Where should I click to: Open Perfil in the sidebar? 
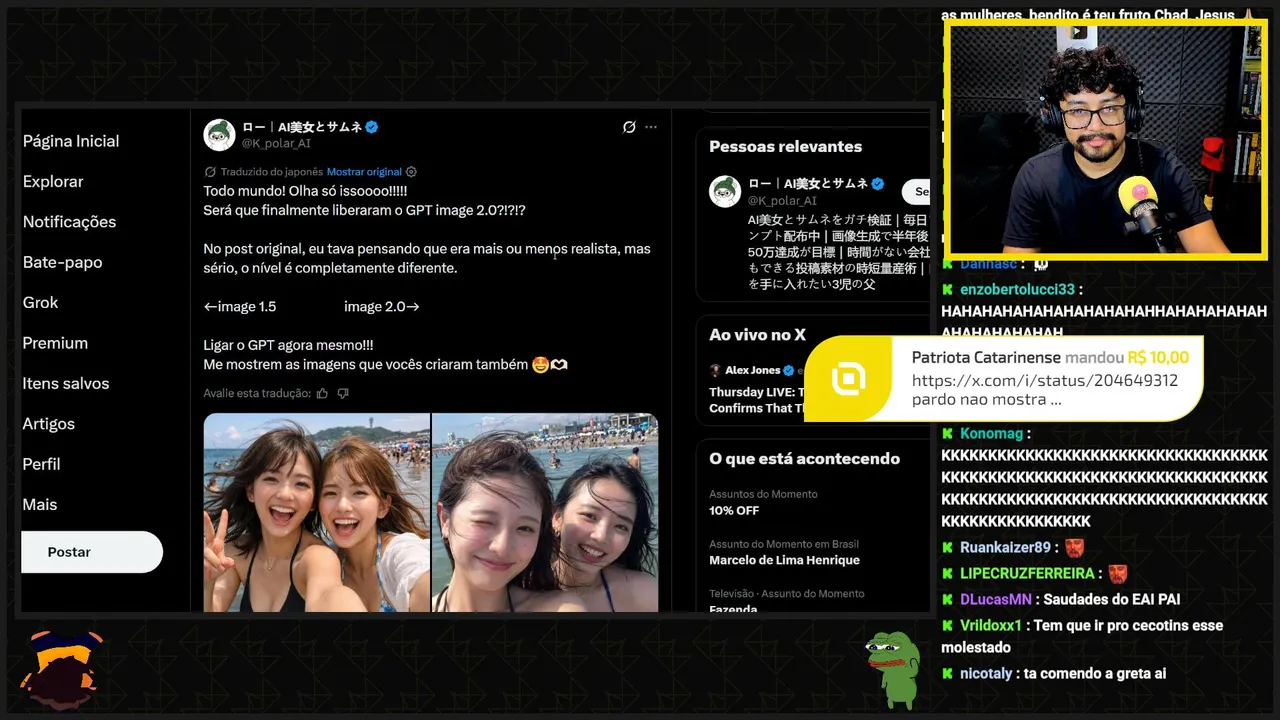42,464
